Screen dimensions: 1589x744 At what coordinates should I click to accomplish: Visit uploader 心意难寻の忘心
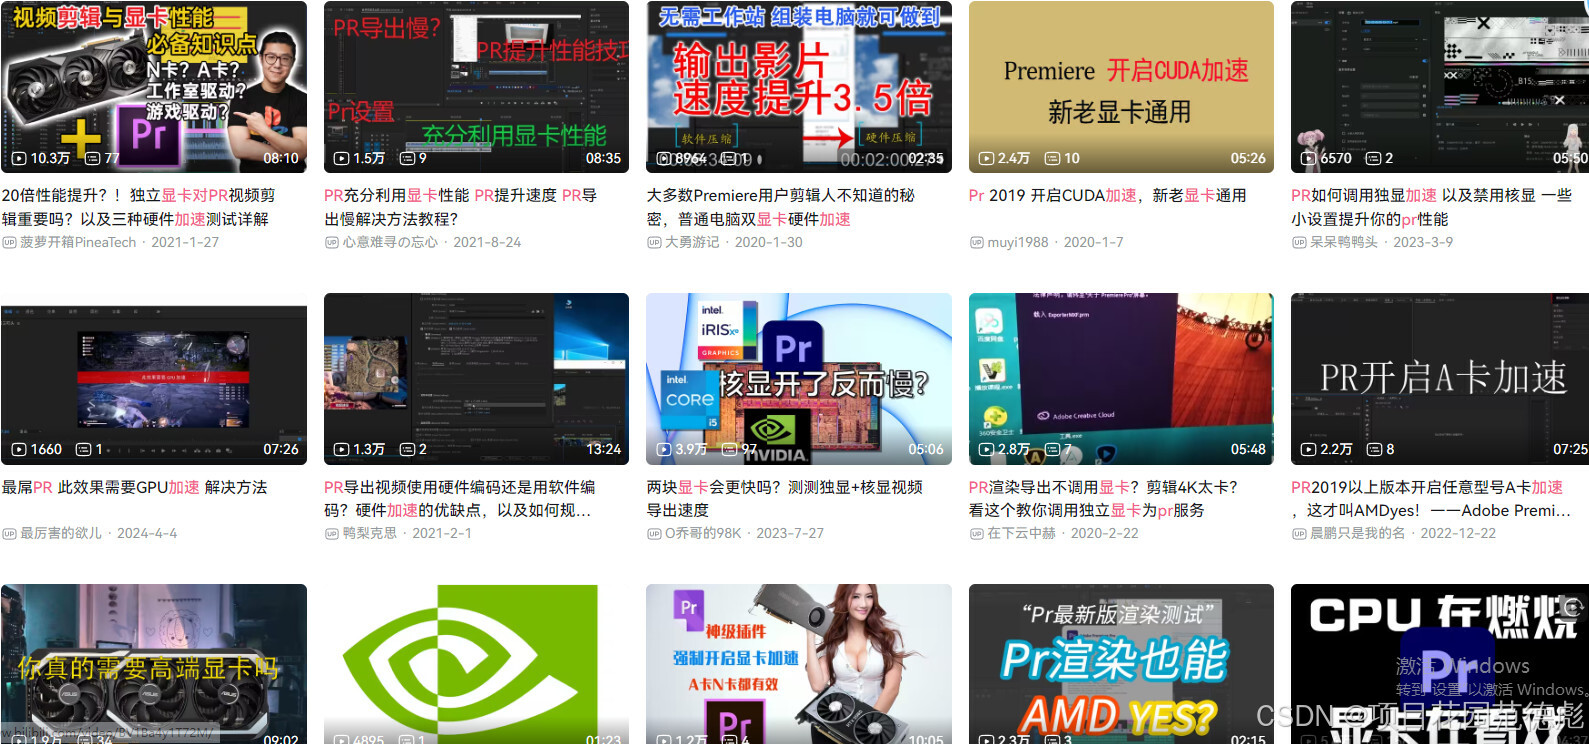coord(390,243)
